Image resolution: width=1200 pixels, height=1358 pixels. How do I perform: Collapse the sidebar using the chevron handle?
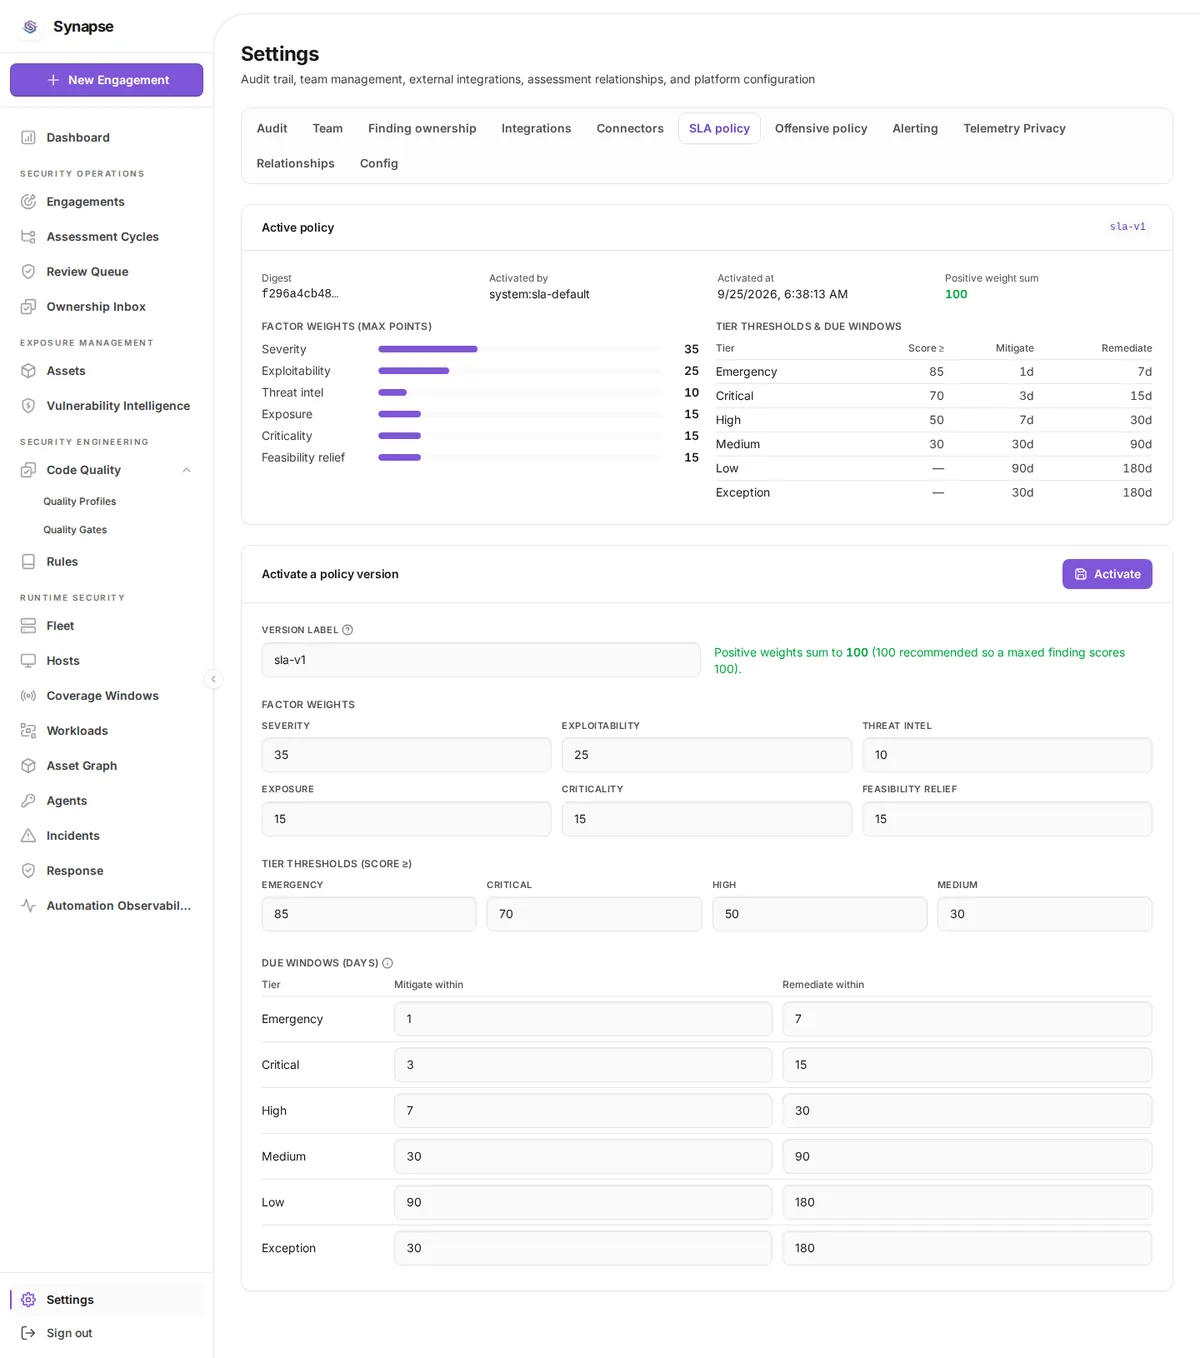pos(213,679)
